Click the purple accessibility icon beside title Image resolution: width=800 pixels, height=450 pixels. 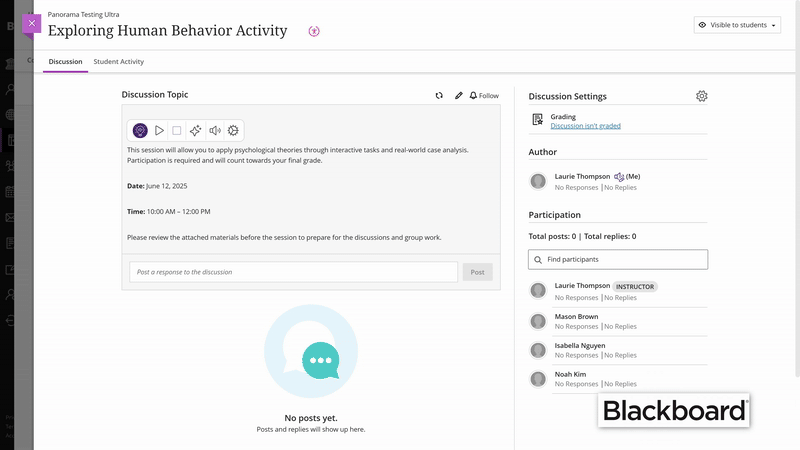(x=314, y=31)
